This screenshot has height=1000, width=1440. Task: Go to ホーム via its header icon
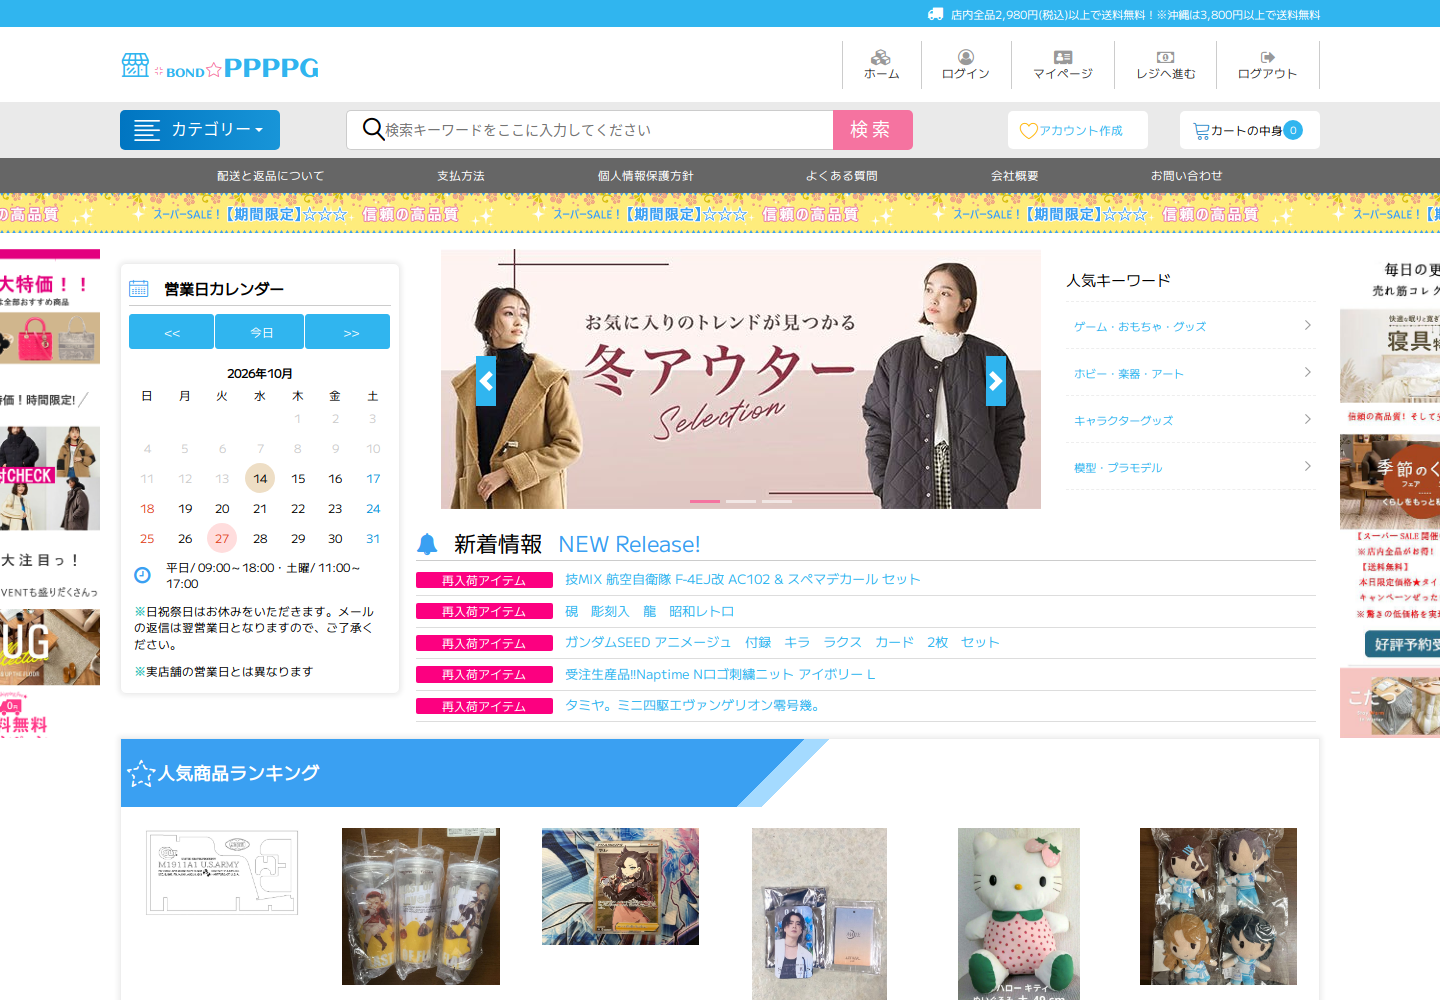pyautogui.click(x=881, y=65)
